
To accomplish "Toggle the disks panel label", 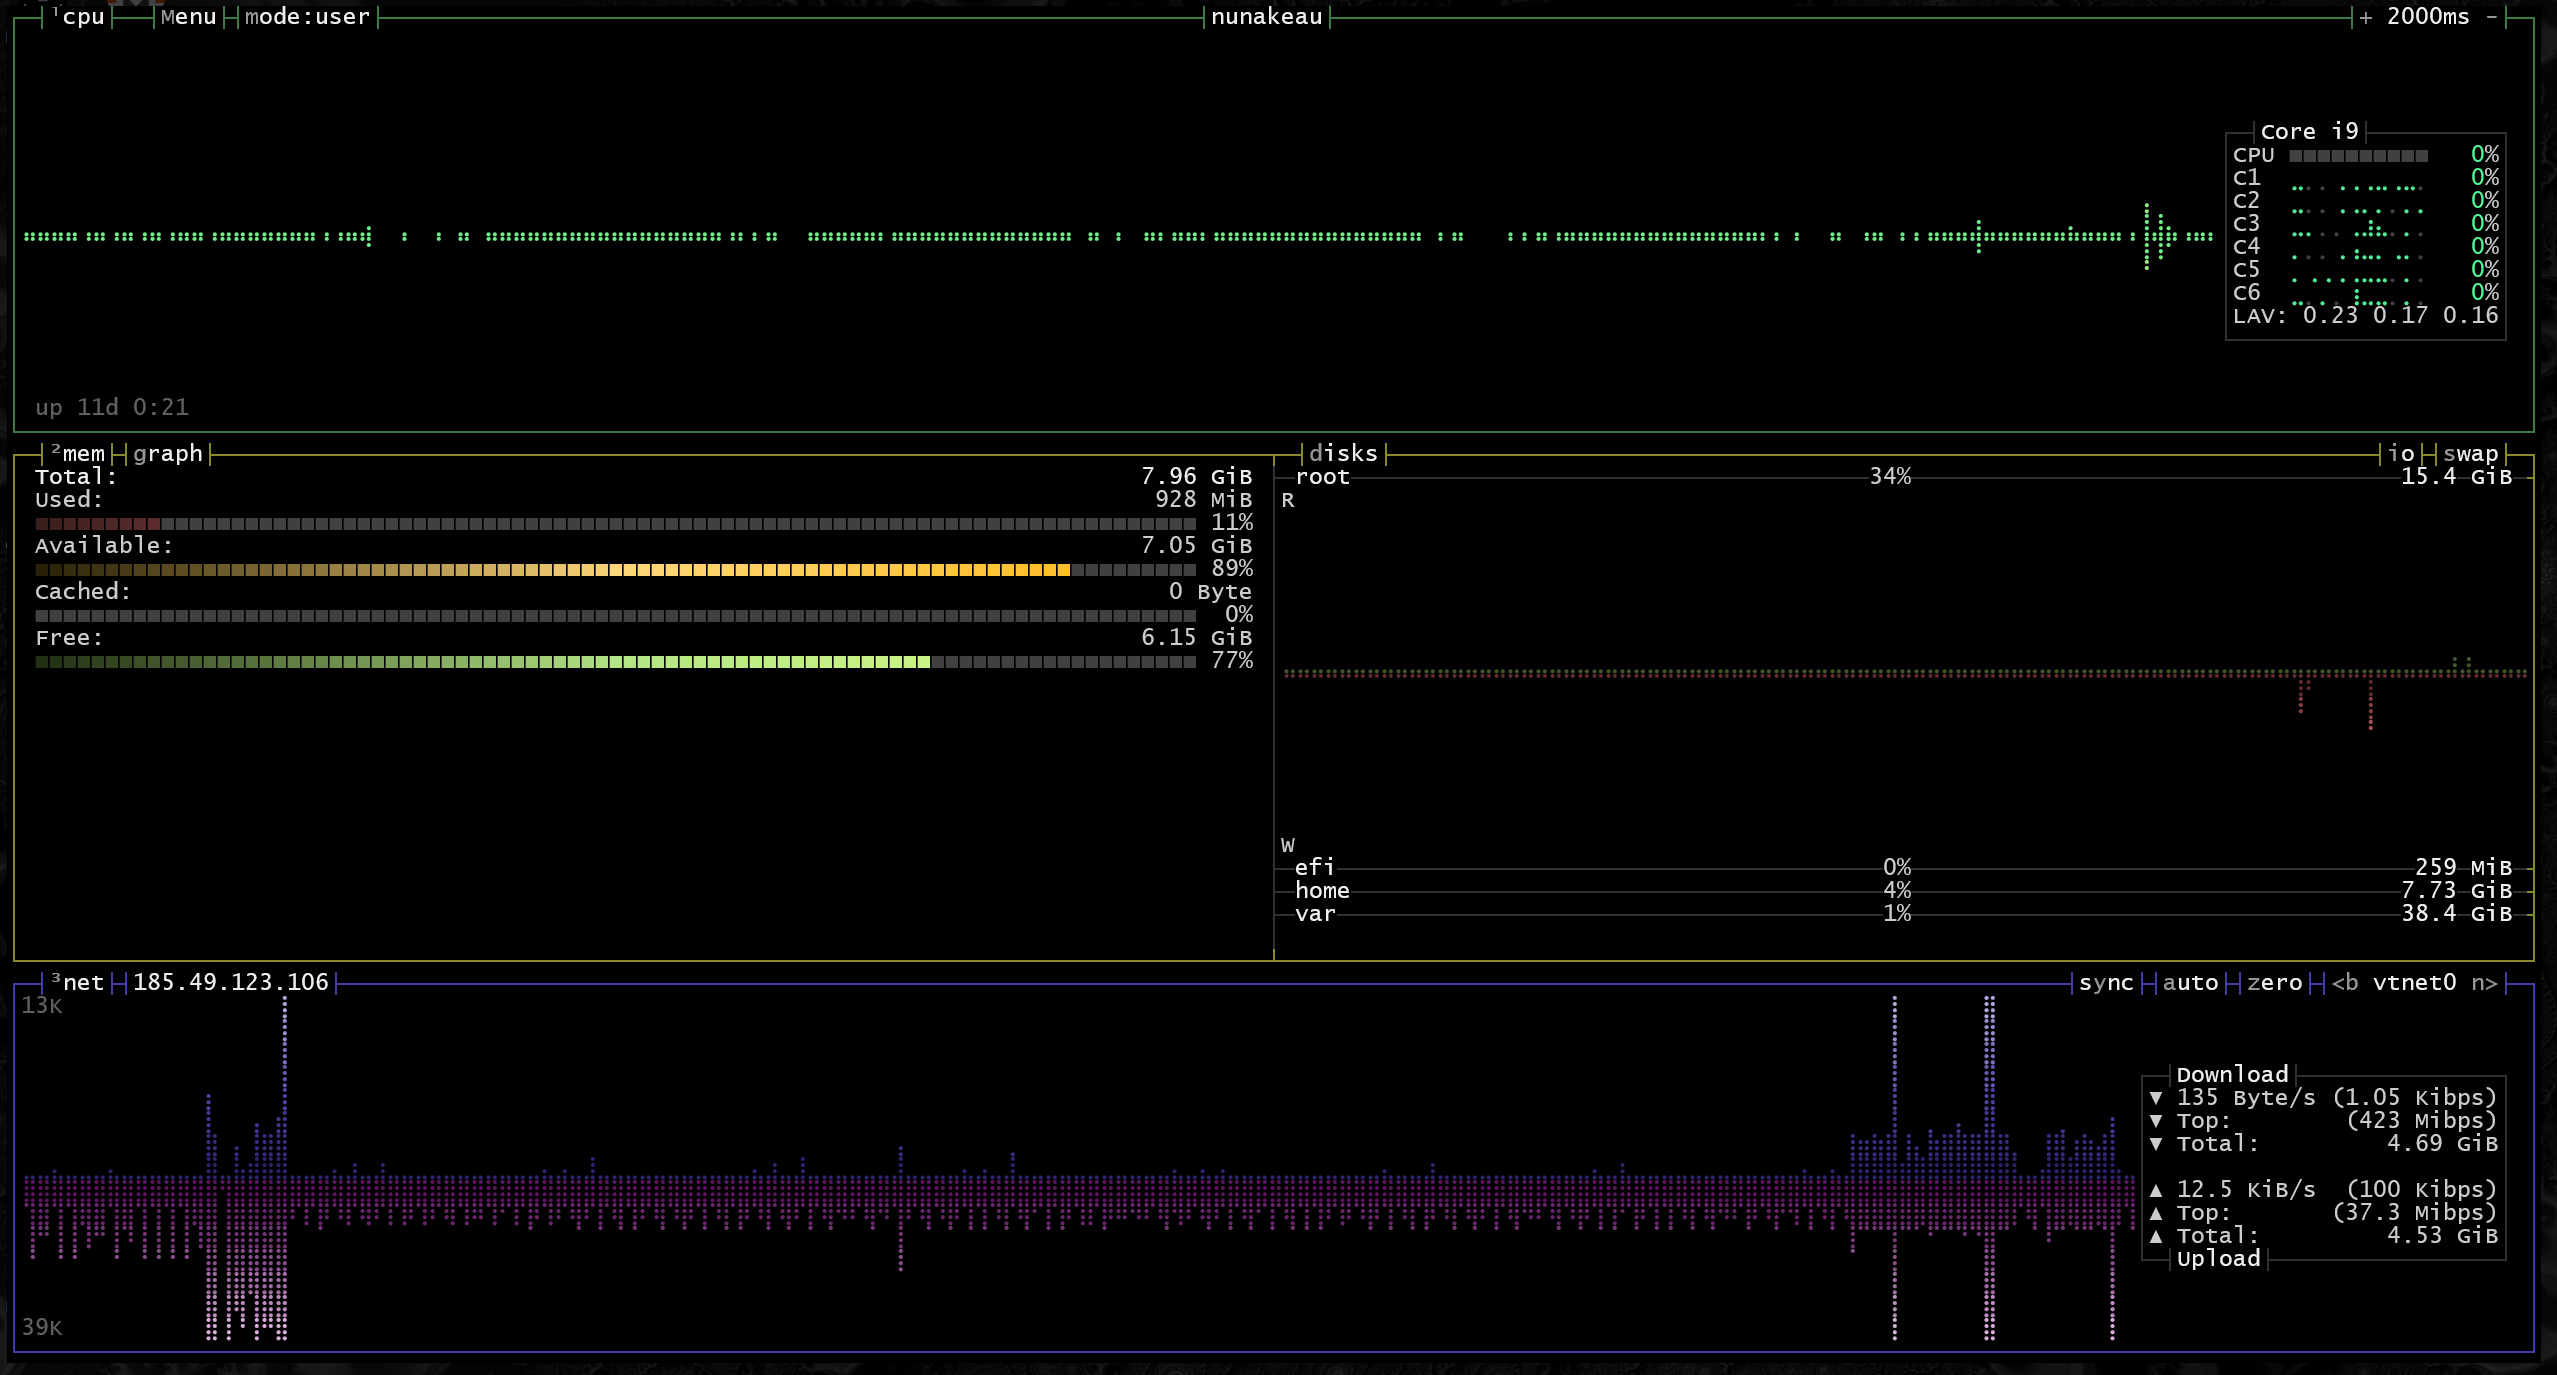I will (1343, 454).
